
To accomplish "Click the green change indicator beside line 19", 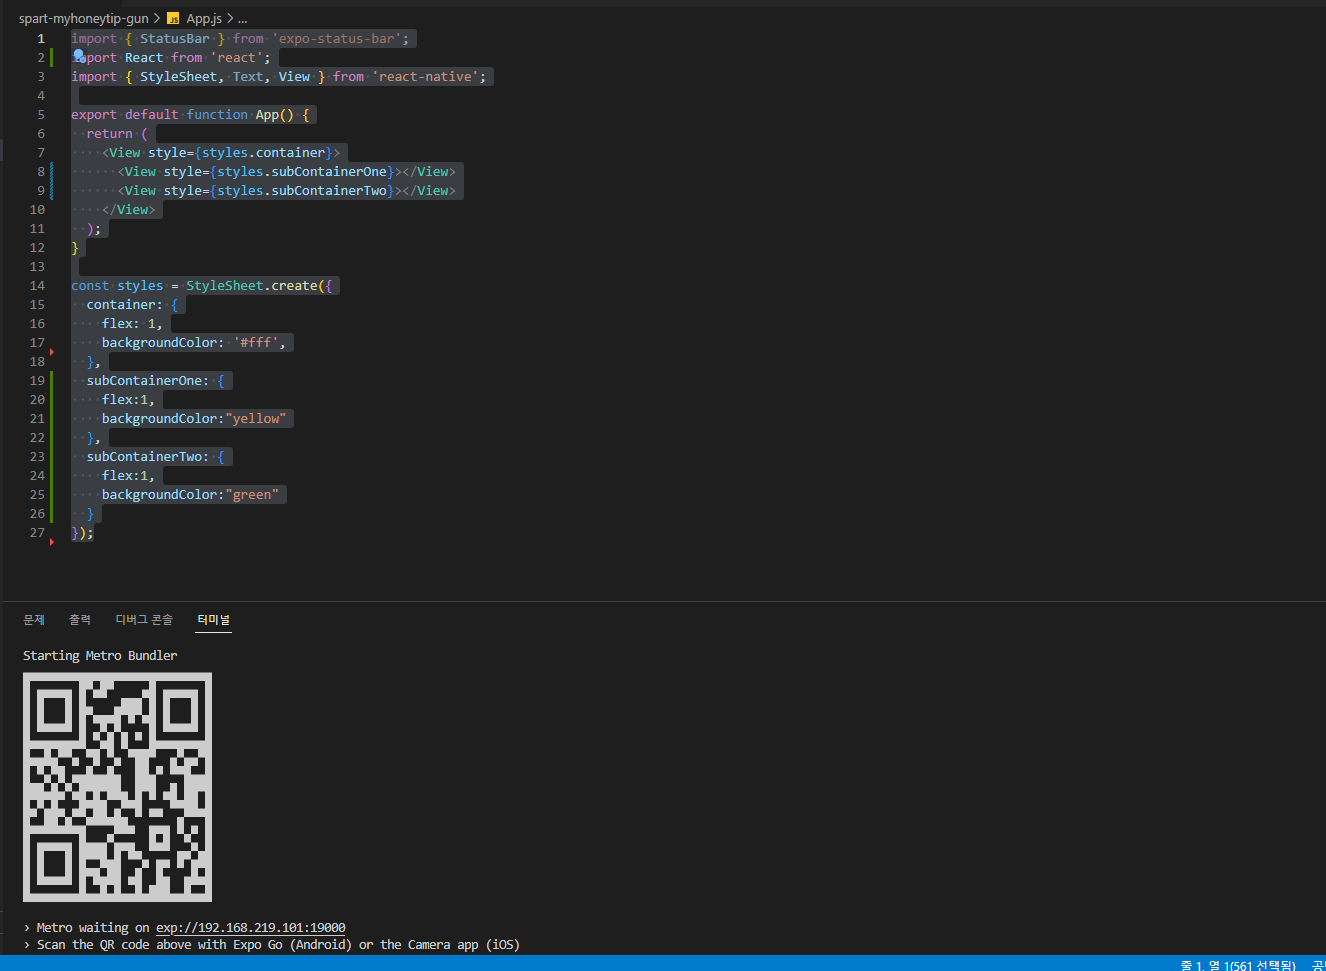I will coord(51,380).
